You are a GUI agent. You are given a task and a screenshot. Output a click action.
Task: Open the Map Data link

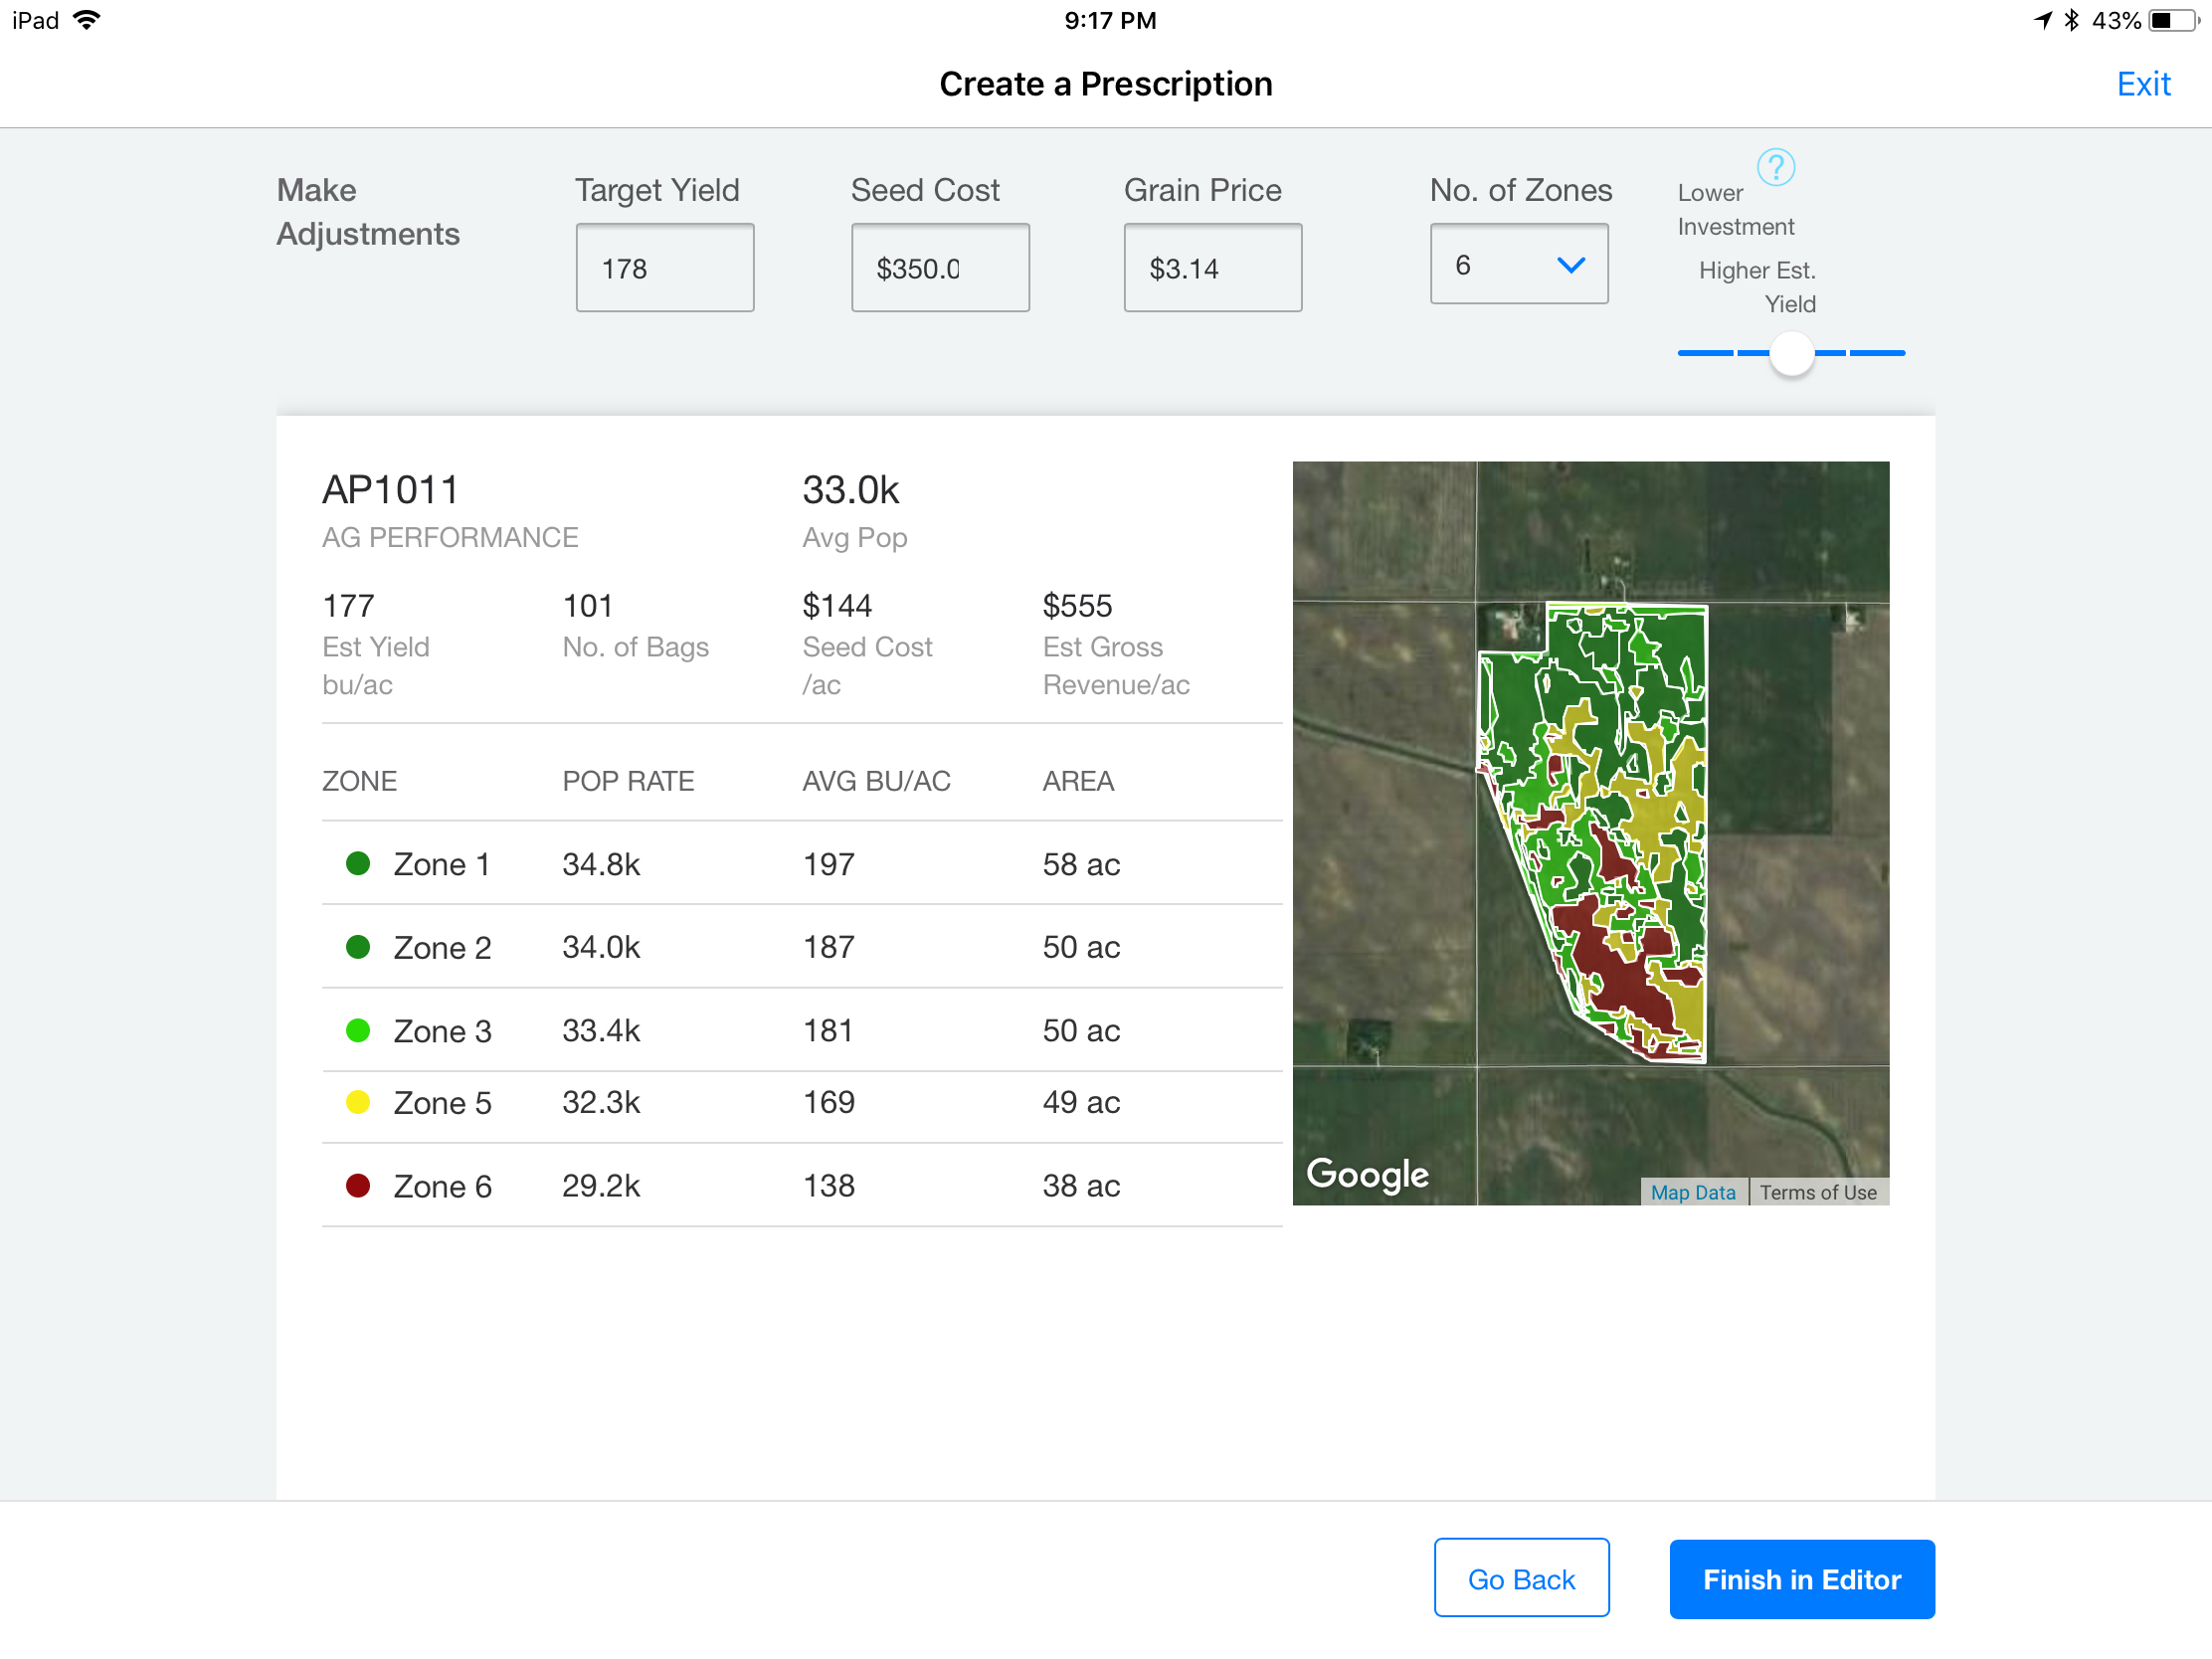(1692, 1192)
